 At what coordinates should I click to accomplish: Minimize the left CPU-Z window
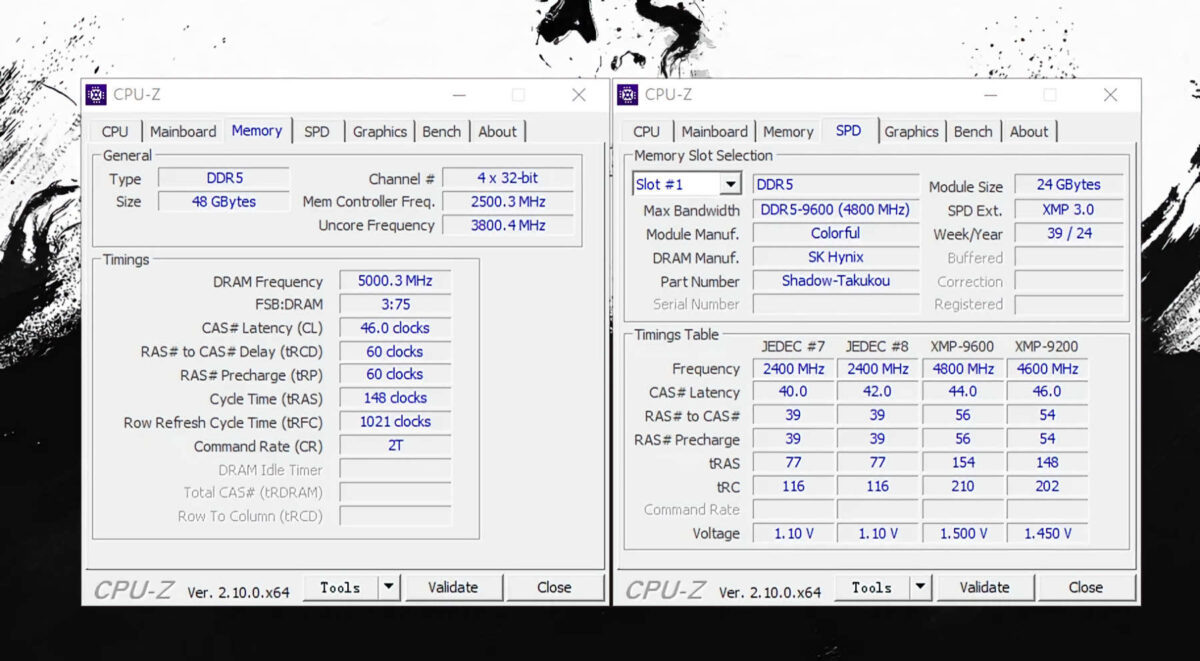[x=458, y=95]
